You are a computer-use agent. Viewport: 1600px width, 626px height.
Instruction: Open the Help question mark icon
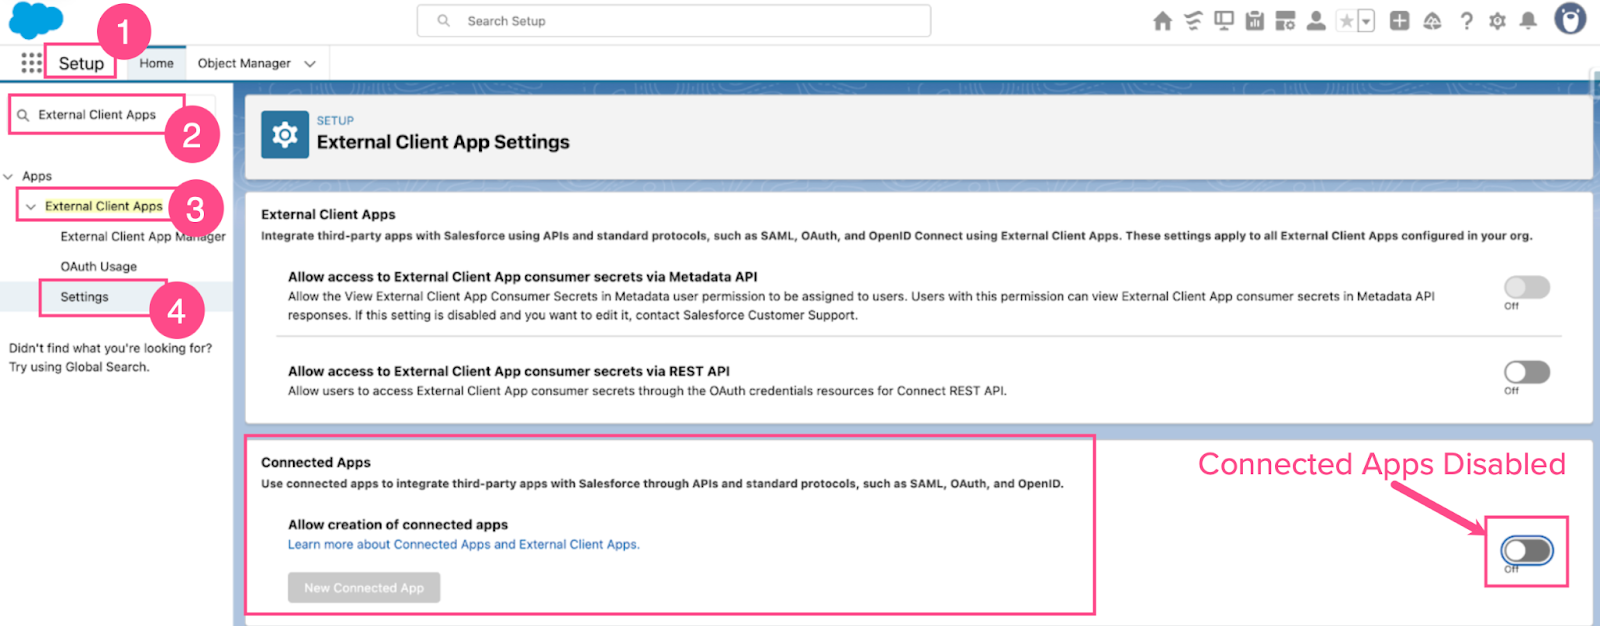(1466, 21)
